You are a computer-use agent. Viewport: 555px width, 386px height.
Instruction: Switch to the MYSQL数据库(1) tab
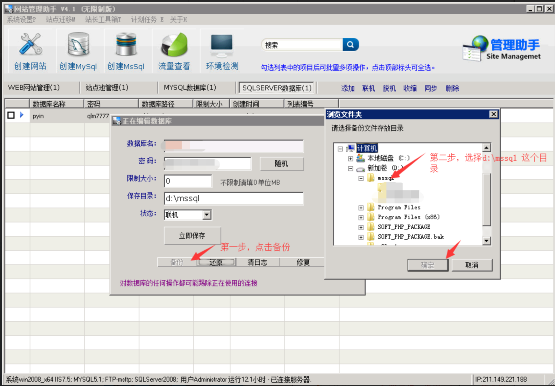point(189,87)
